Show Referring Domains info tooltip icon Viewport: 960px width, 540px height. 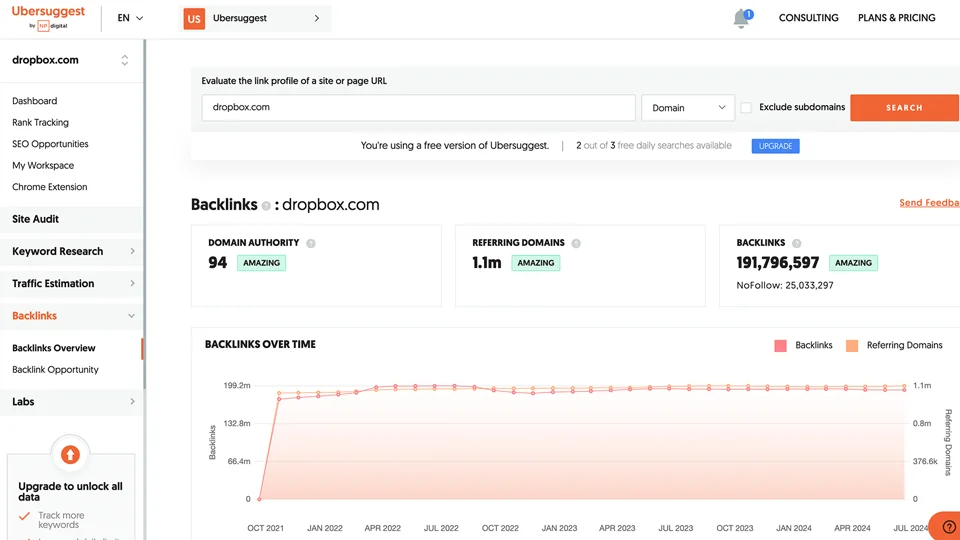576,243
